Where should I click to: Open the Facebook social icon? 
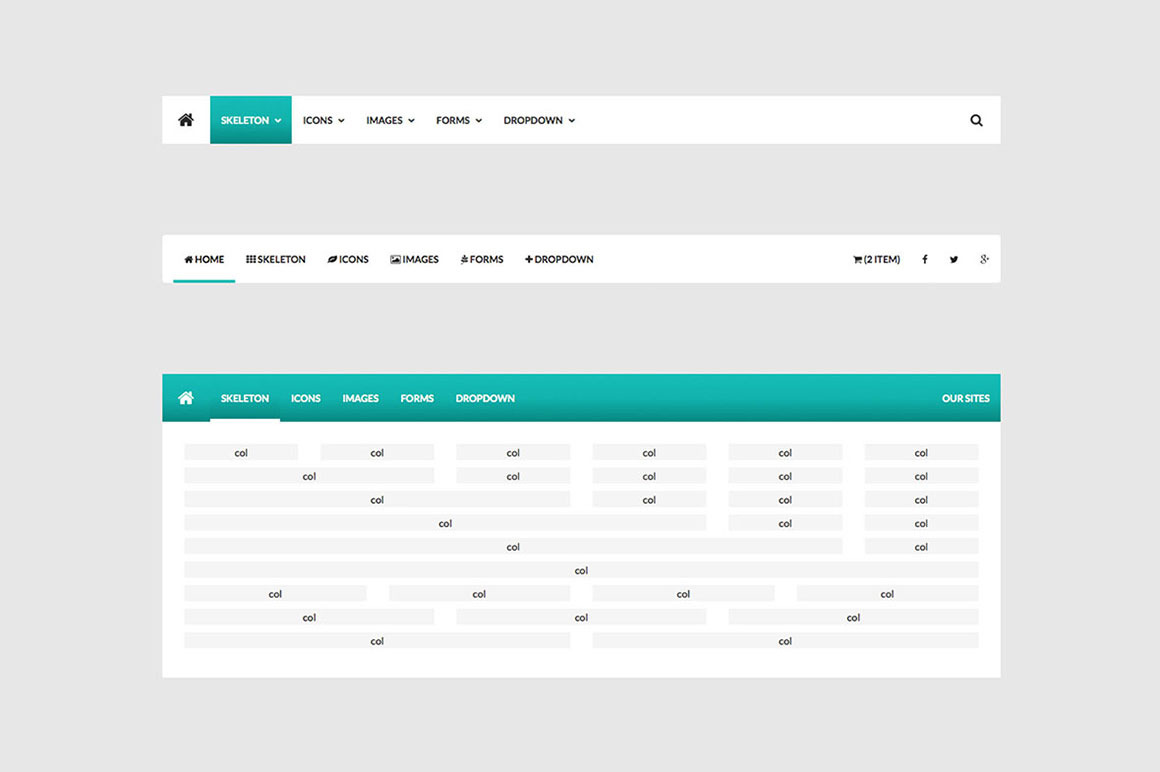[x=925, y=259]
